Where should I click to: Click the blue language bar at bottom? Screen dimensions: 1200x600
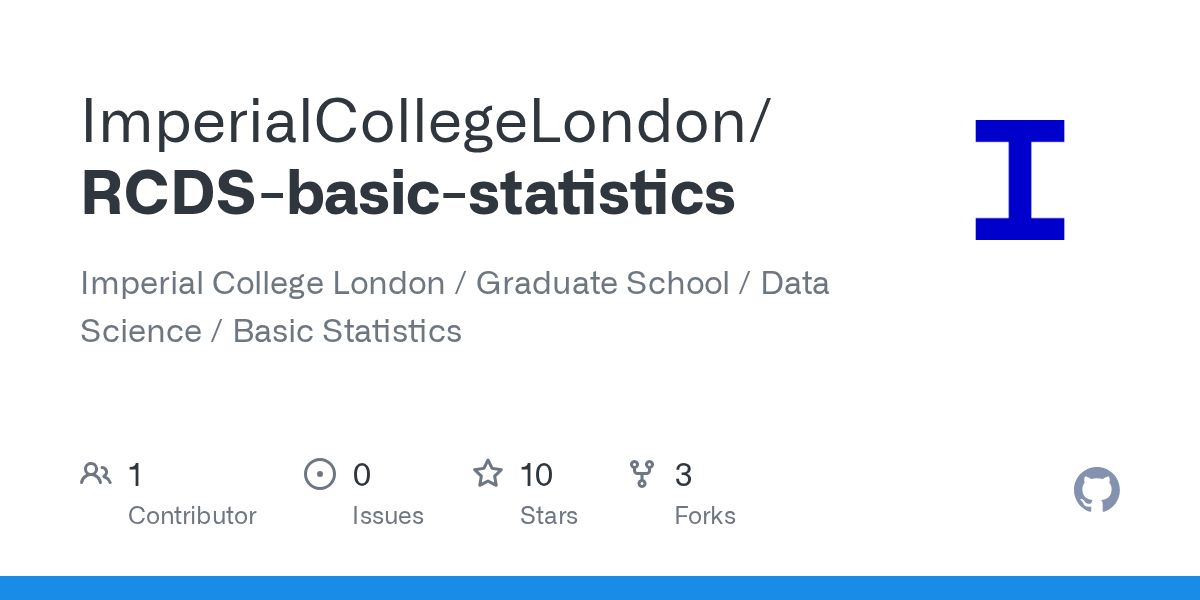point(600,588)
